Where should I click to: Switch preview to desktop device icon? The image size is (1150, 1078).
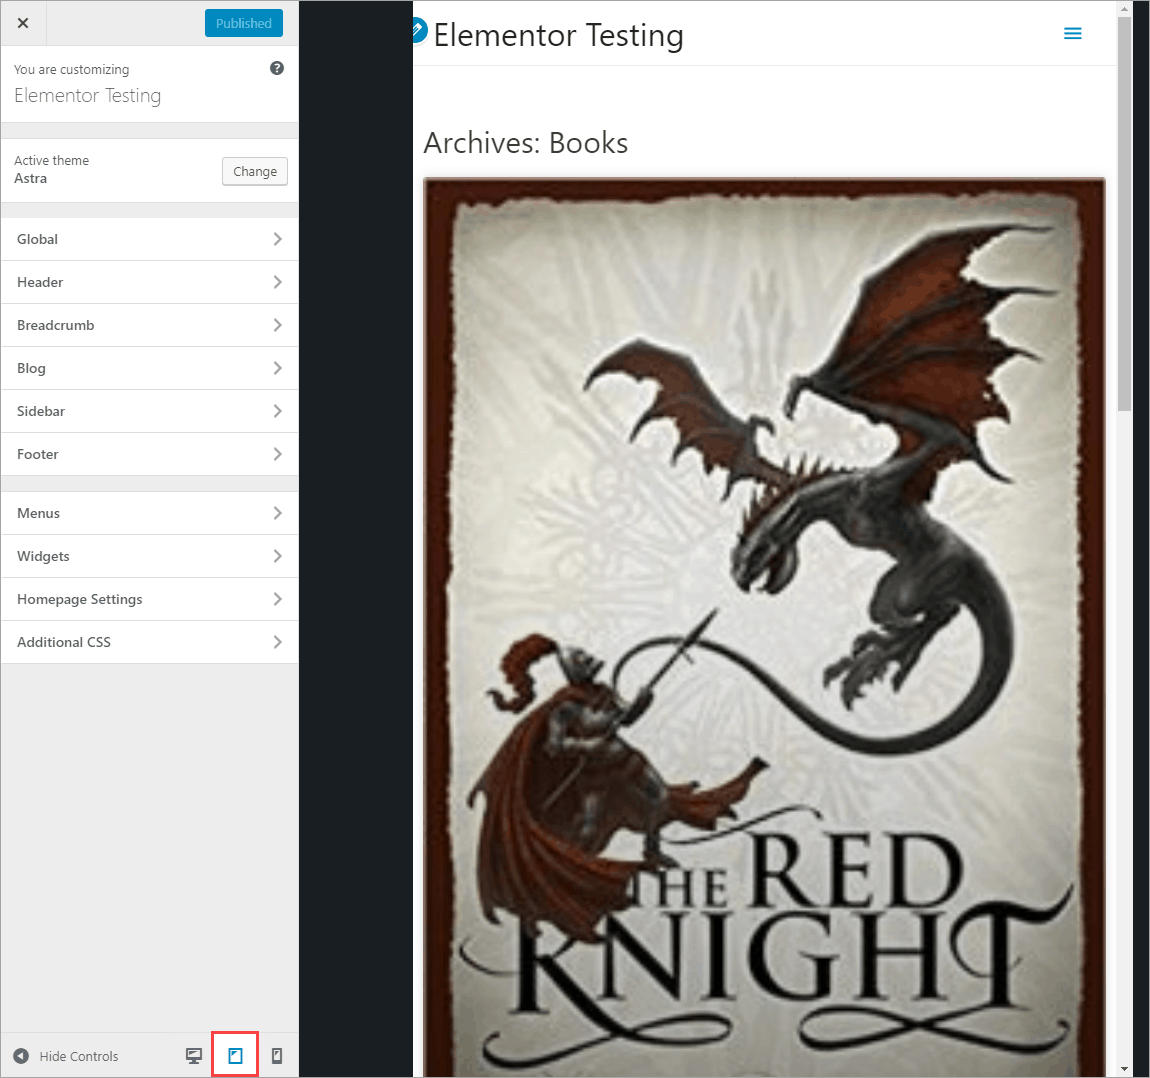tap(194, 1055)
